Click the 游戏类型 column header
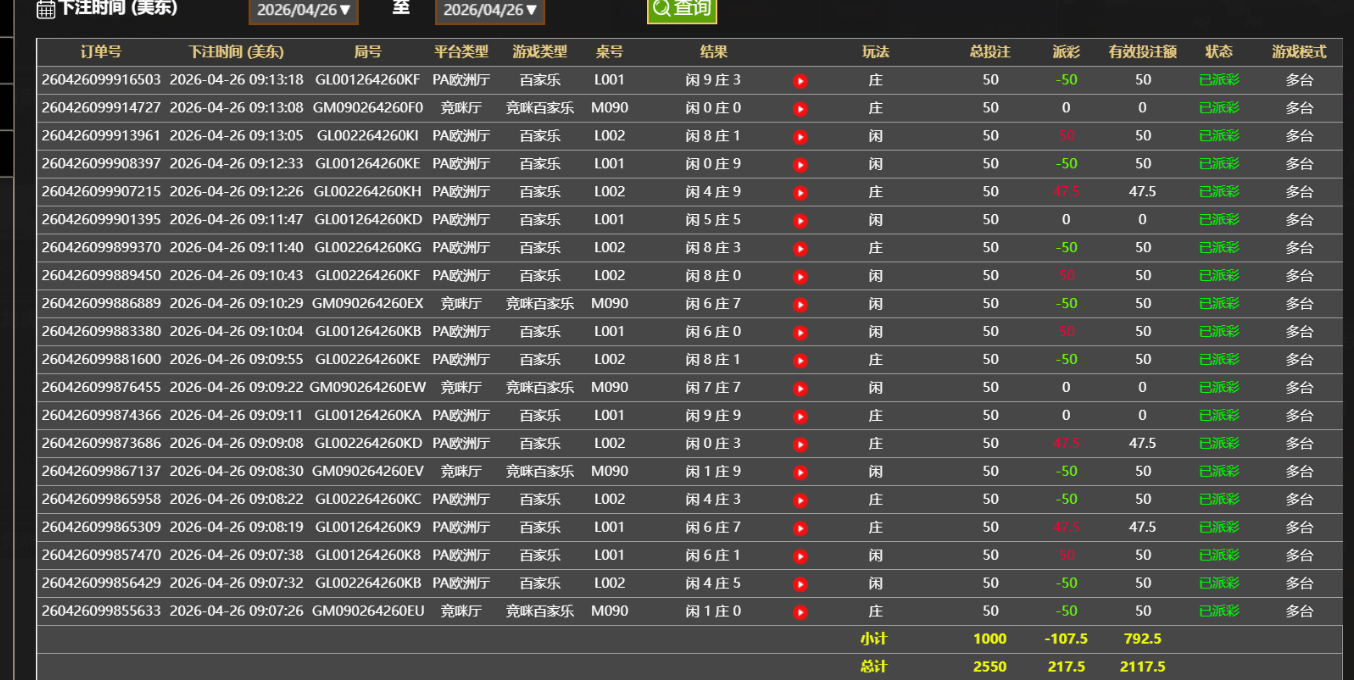 pyautogui.click(x=540, y=52)
